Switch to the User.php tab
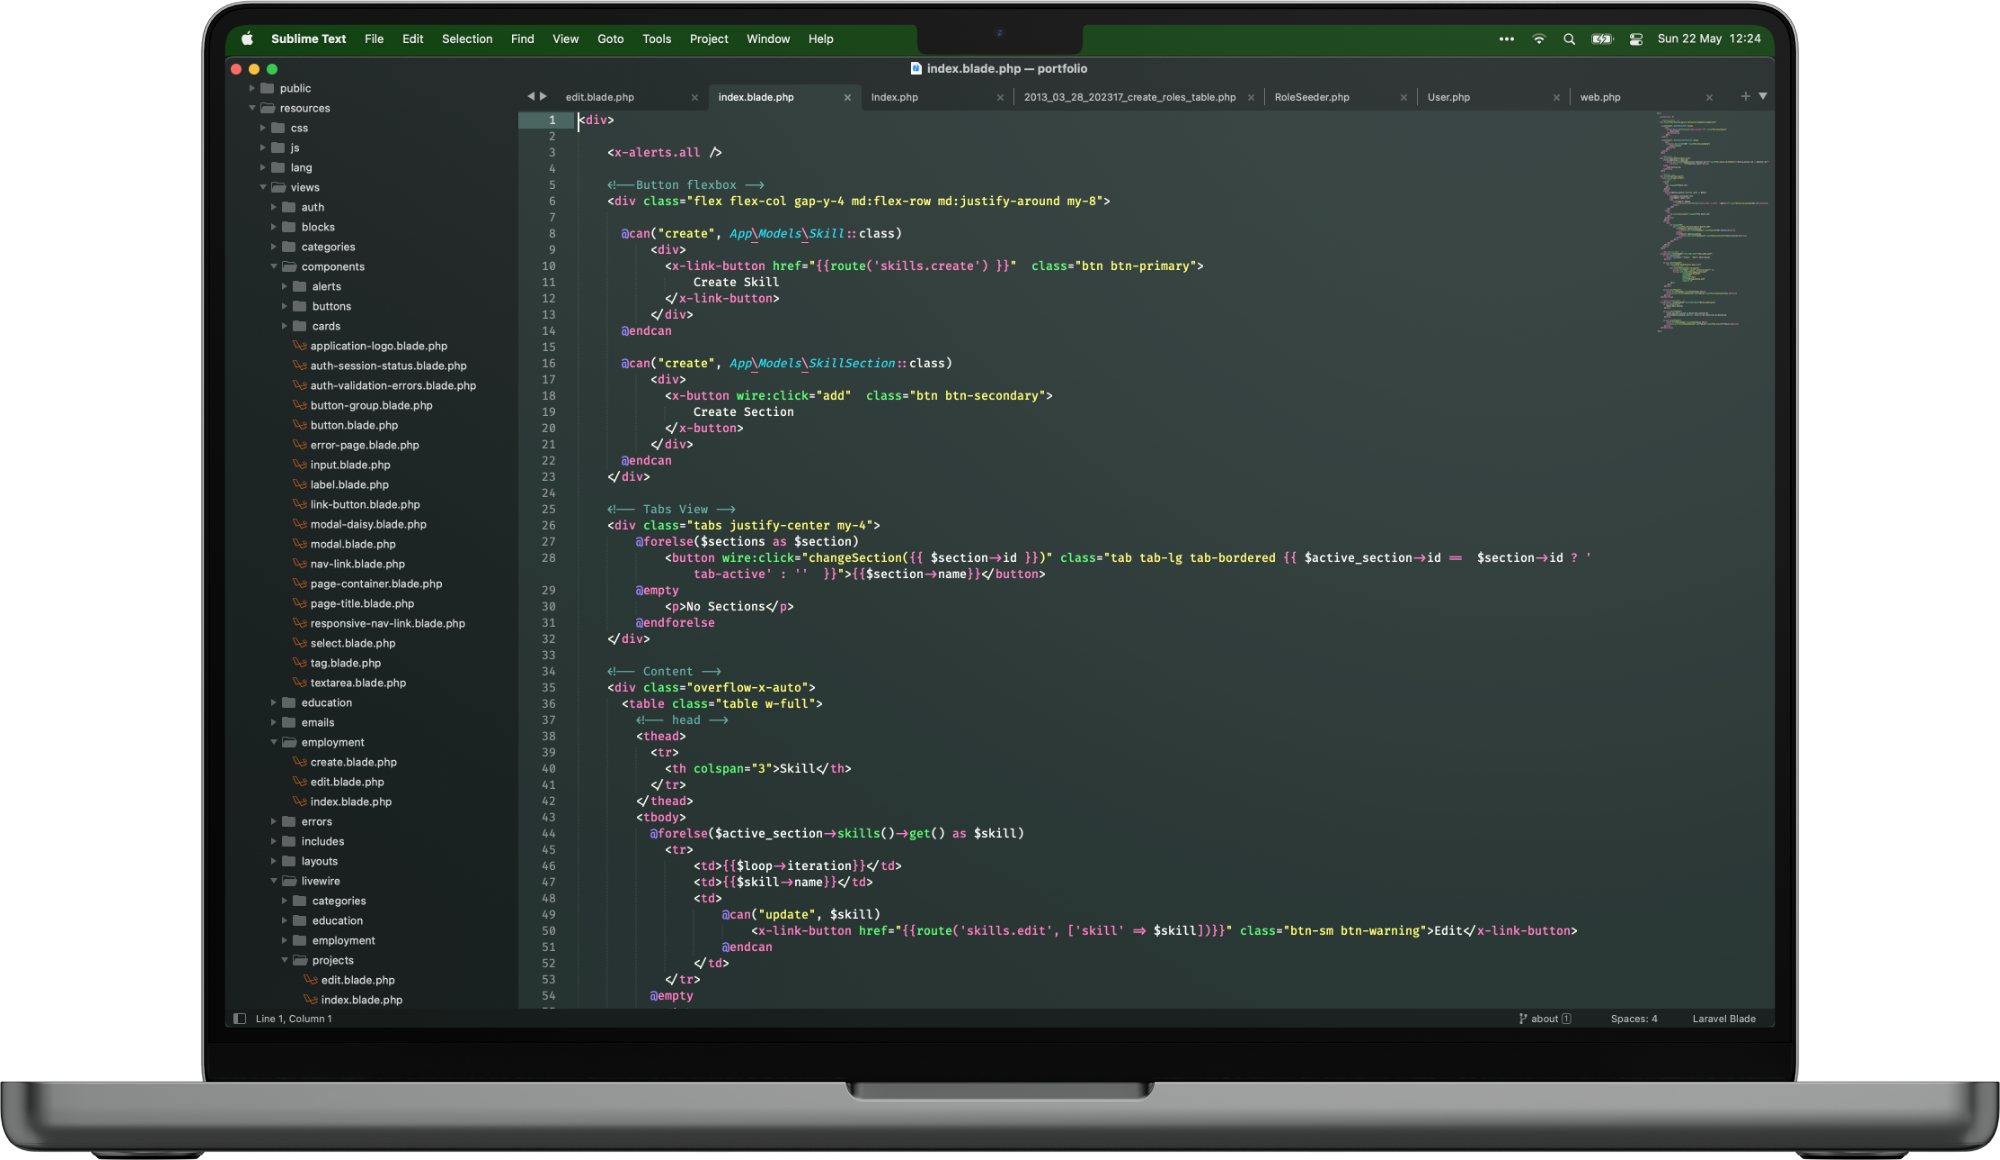The width and height of the screenshot is (2000, 1160). tap(1448, 98)
